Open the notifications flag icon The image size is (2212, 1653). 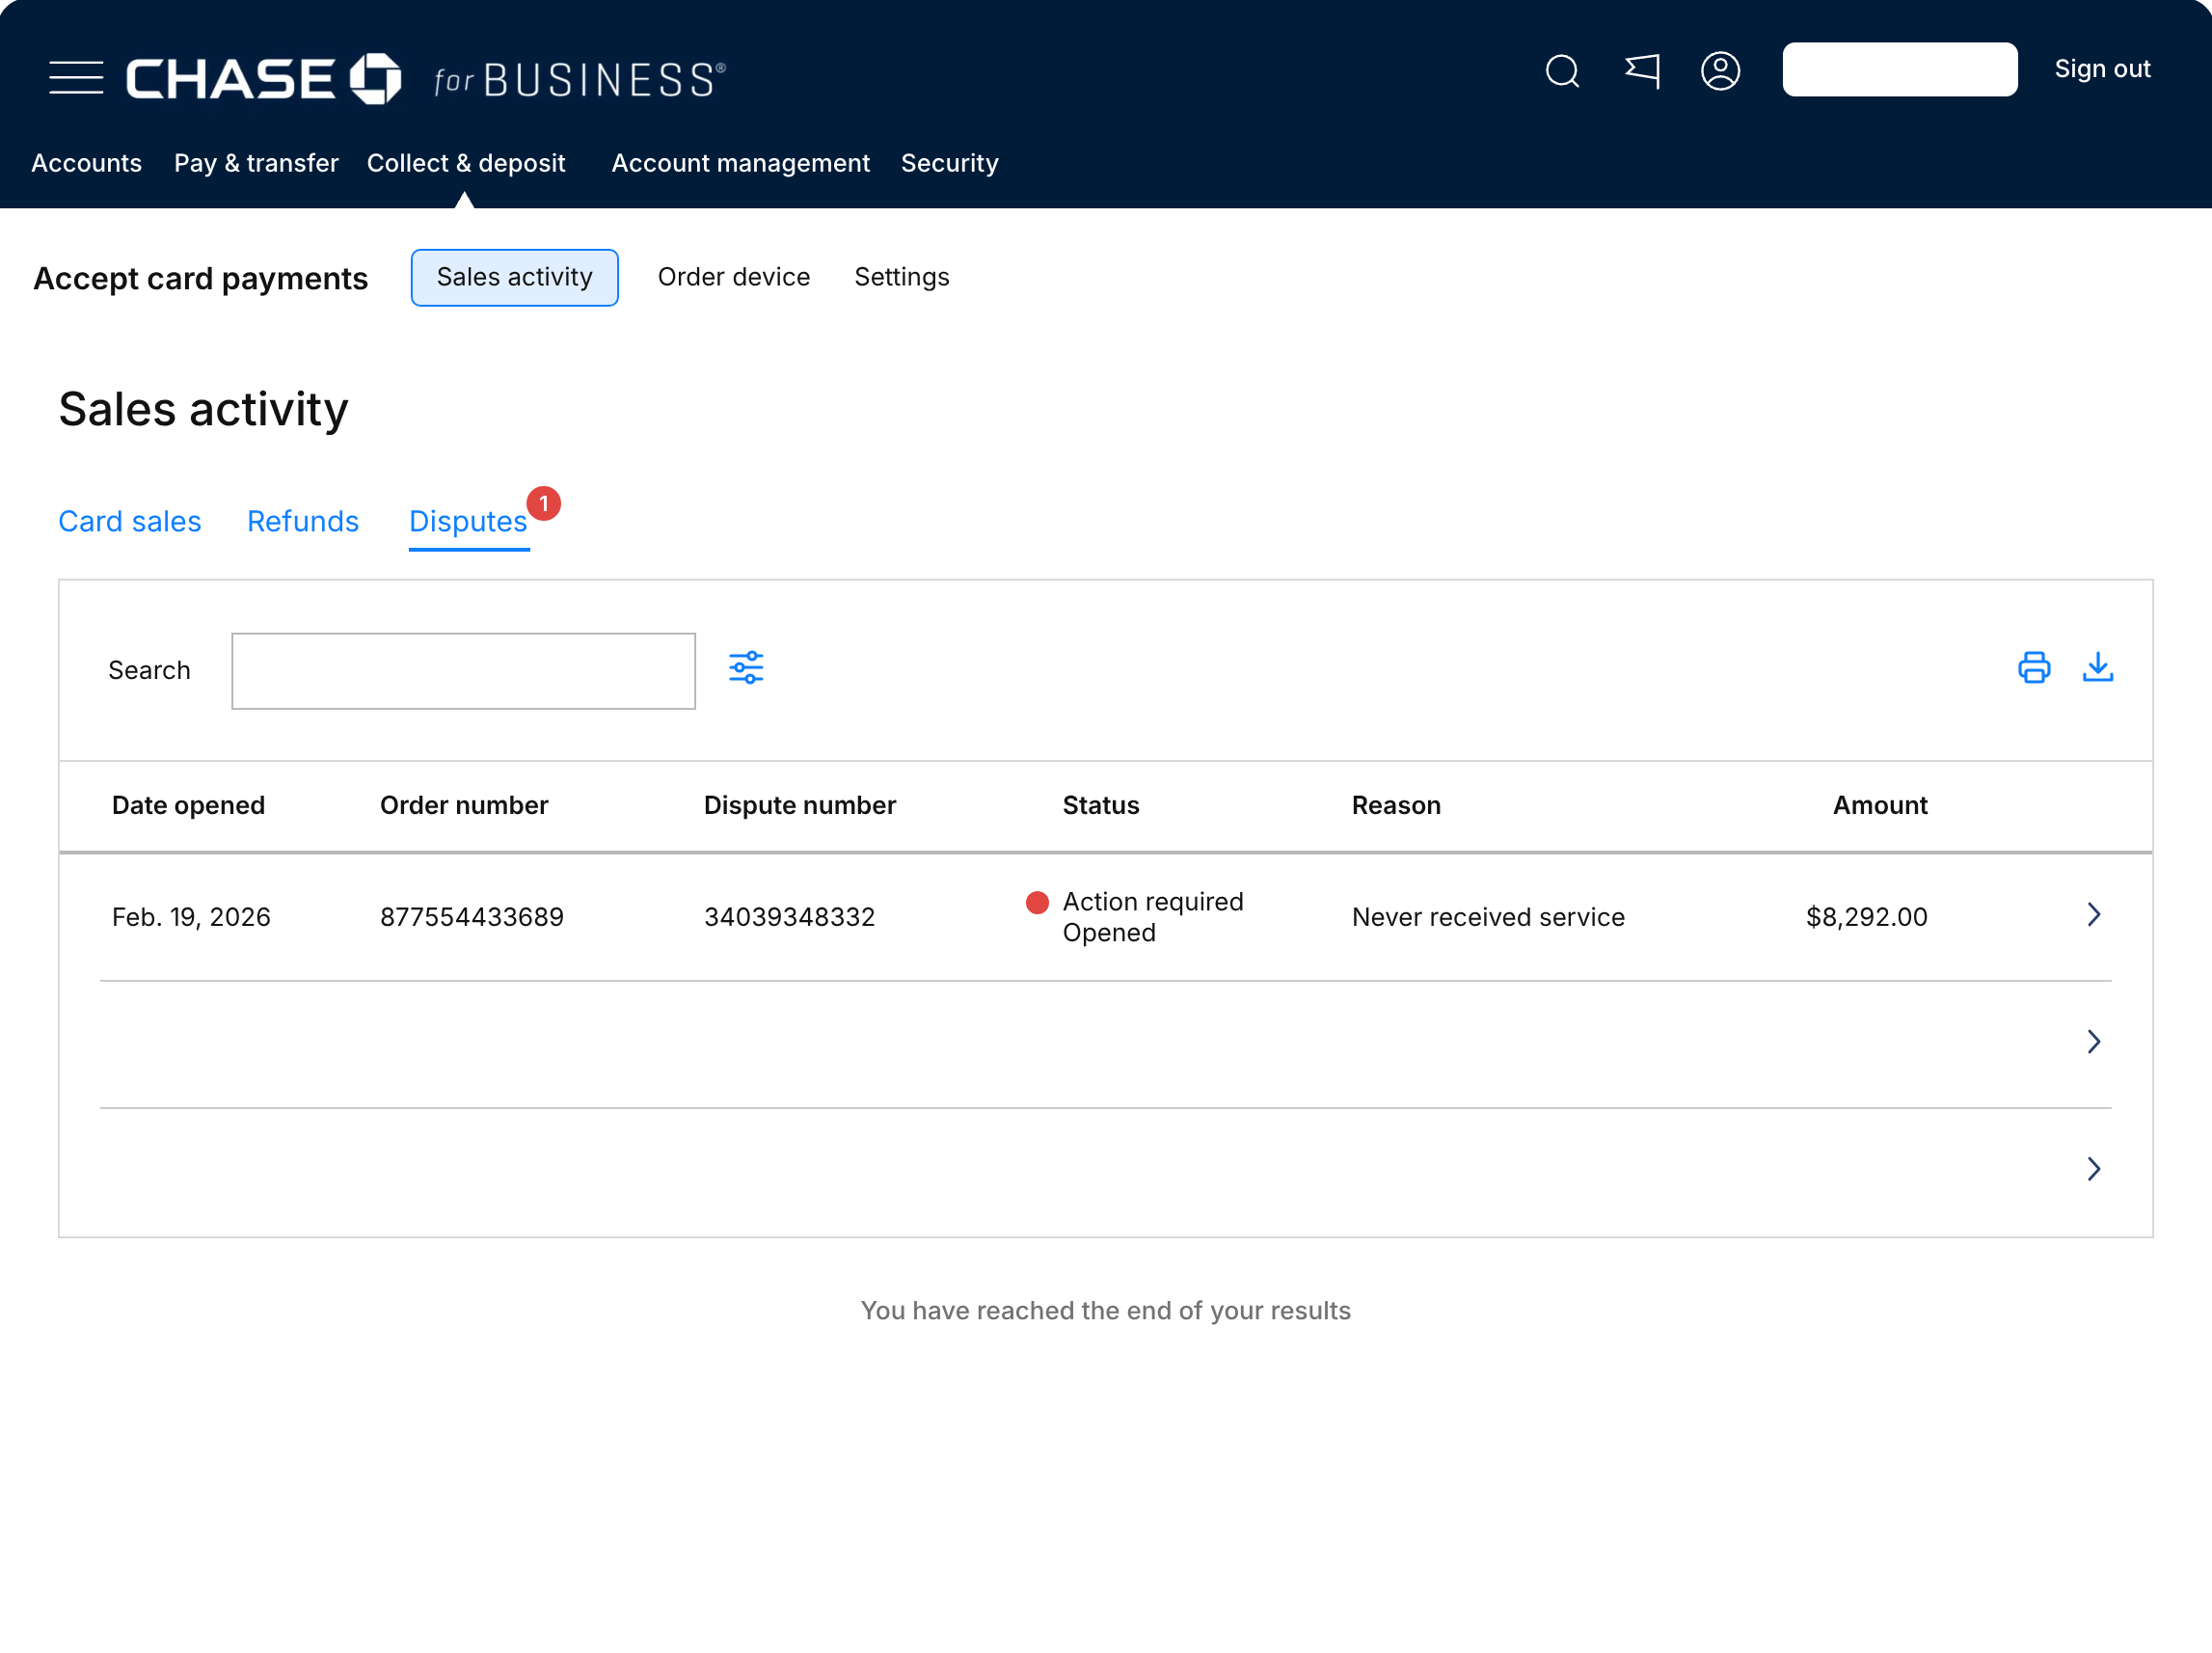click(x=1642, y=71)
